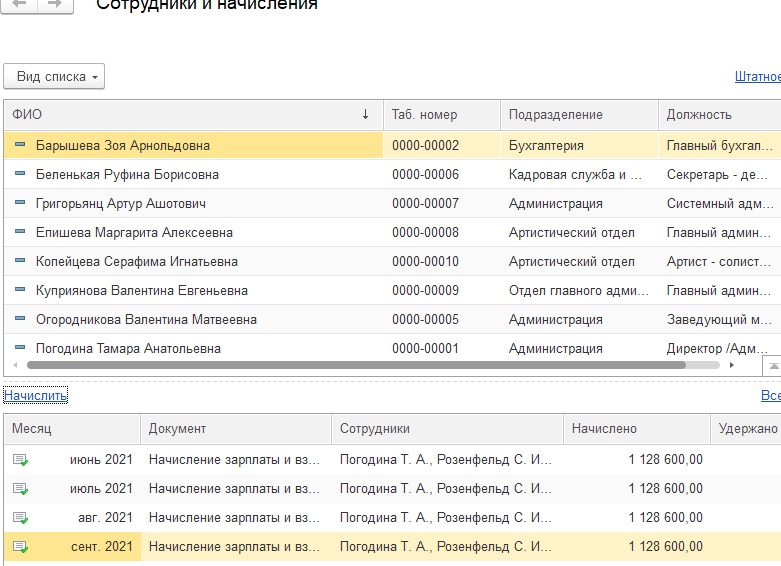Click the posted document icon for авг. 2021

(20, 518)
